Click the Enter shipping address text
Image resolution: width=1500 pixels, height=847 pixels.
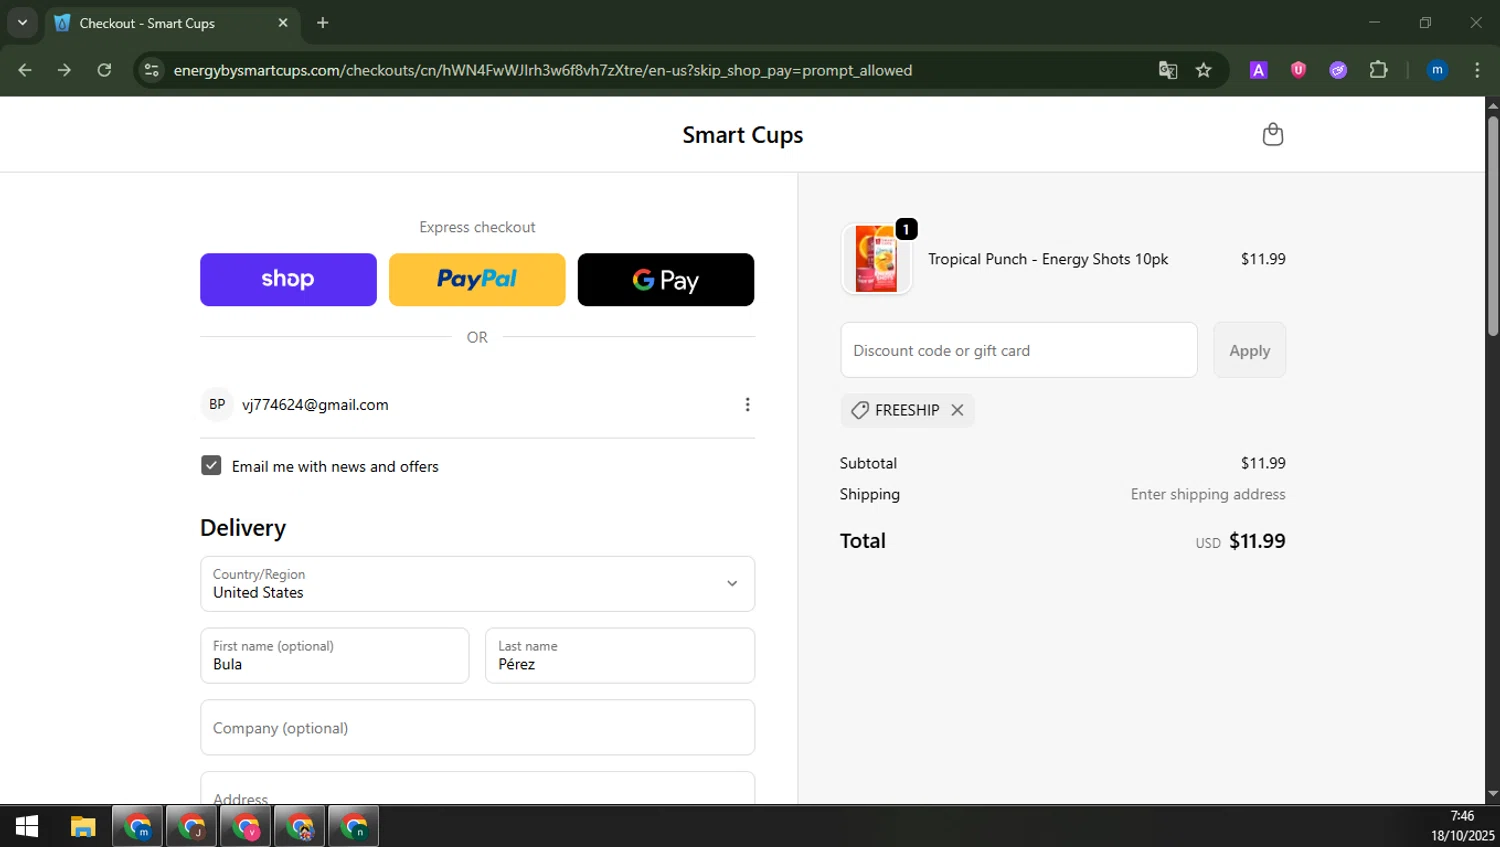pyautogui.click(x=1208, y=494)
